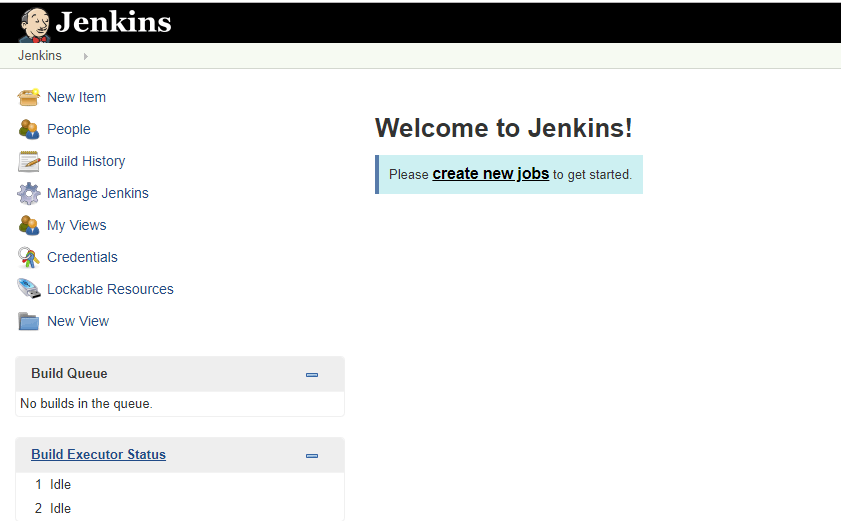Follow the create new jobs link

point(491,174)
